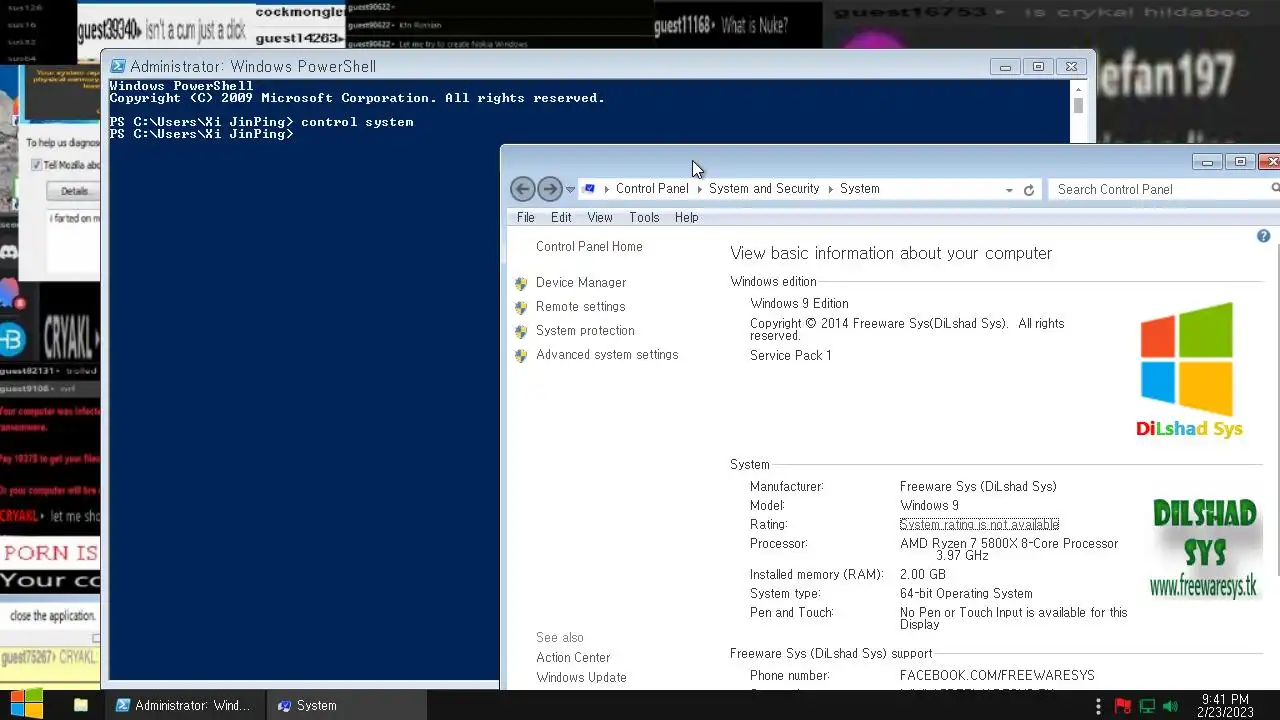Viewport: 1280px width, 720px height.
Task: Open the Tools menu
Action: point(644,217)
